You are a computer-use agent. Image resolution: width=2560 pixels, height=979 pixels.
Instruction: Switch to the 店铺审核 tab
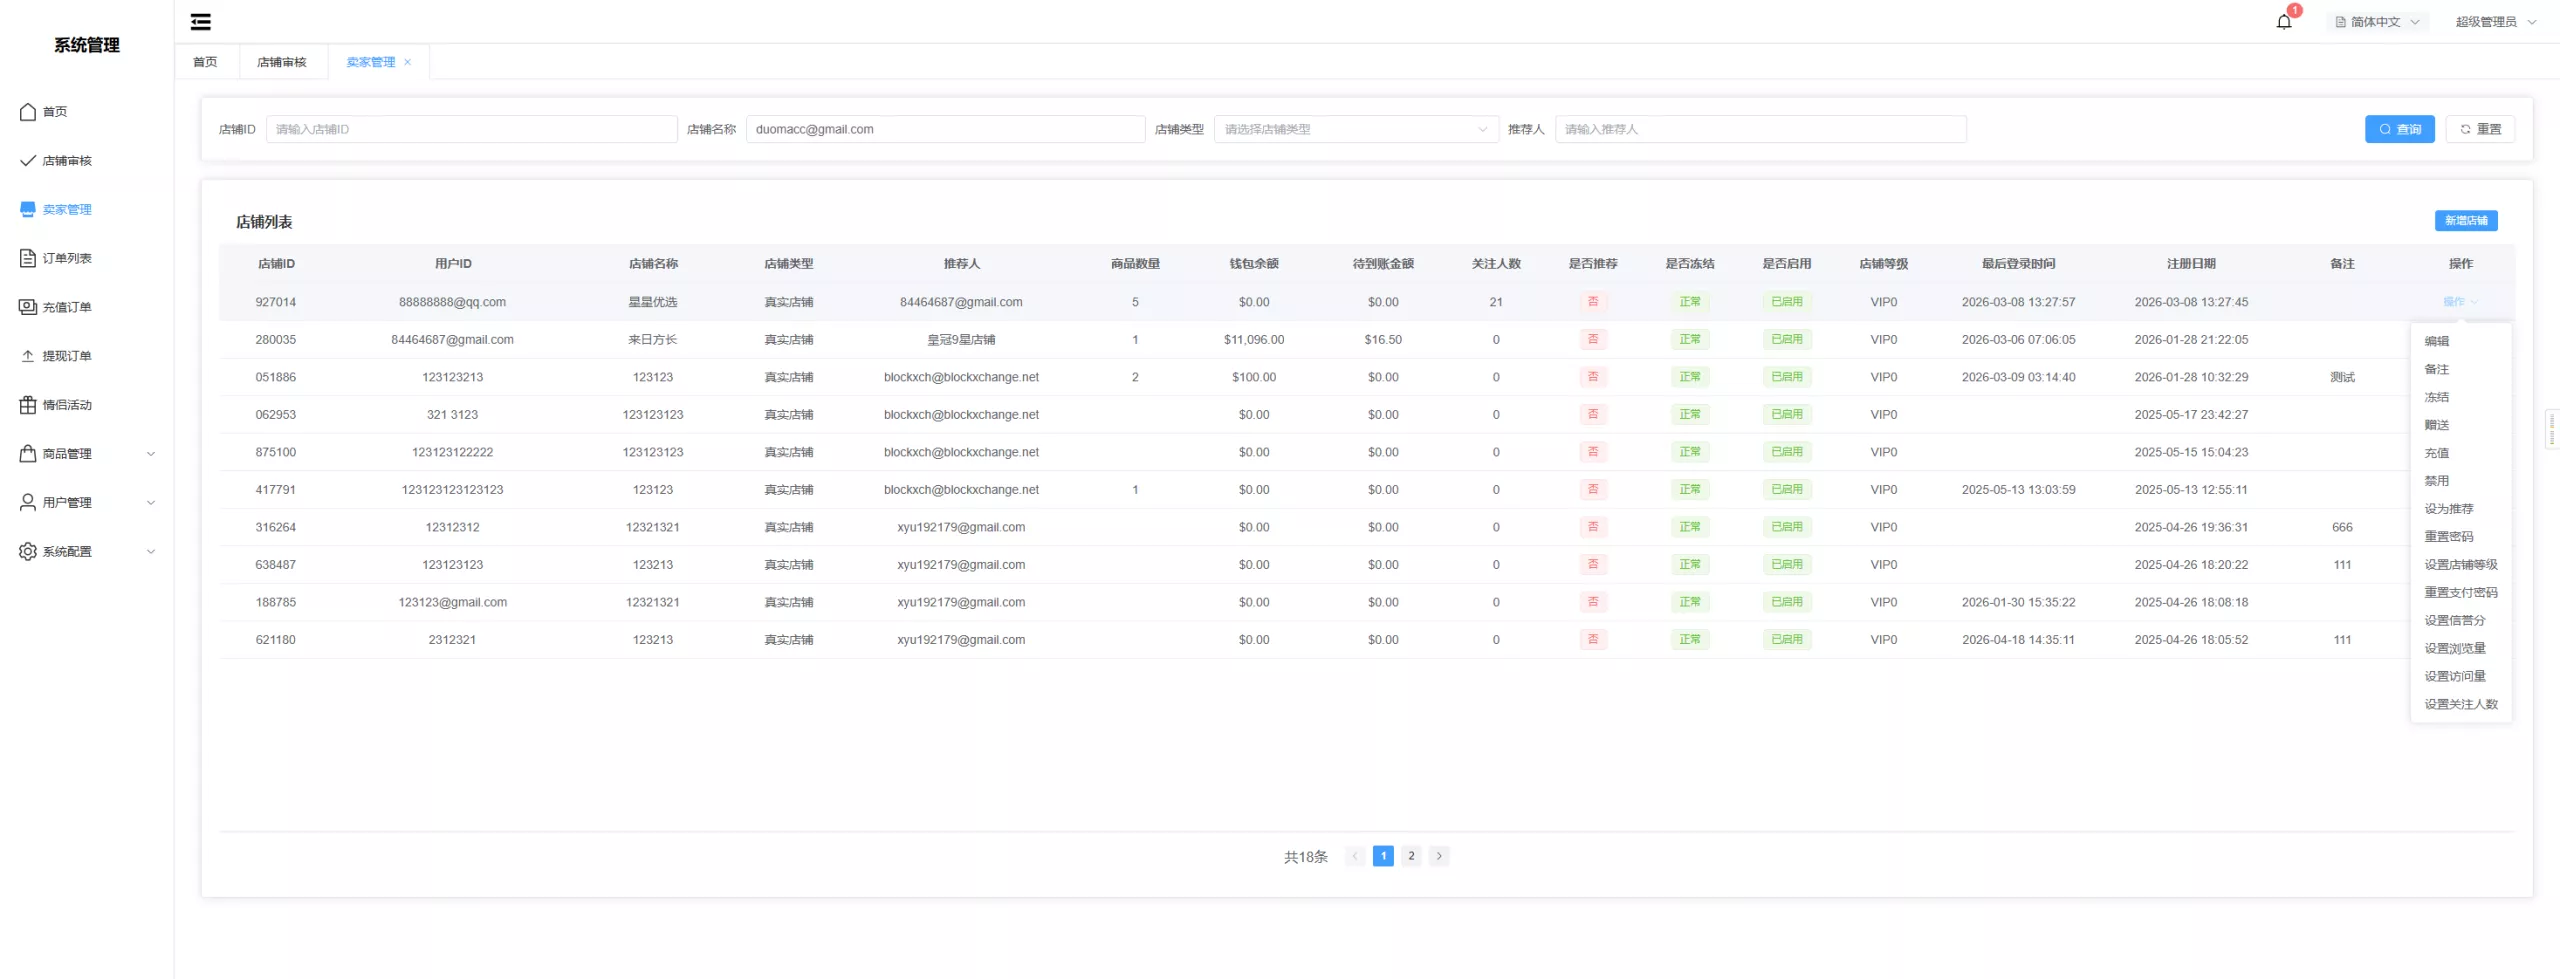click(x=282, y=62)
